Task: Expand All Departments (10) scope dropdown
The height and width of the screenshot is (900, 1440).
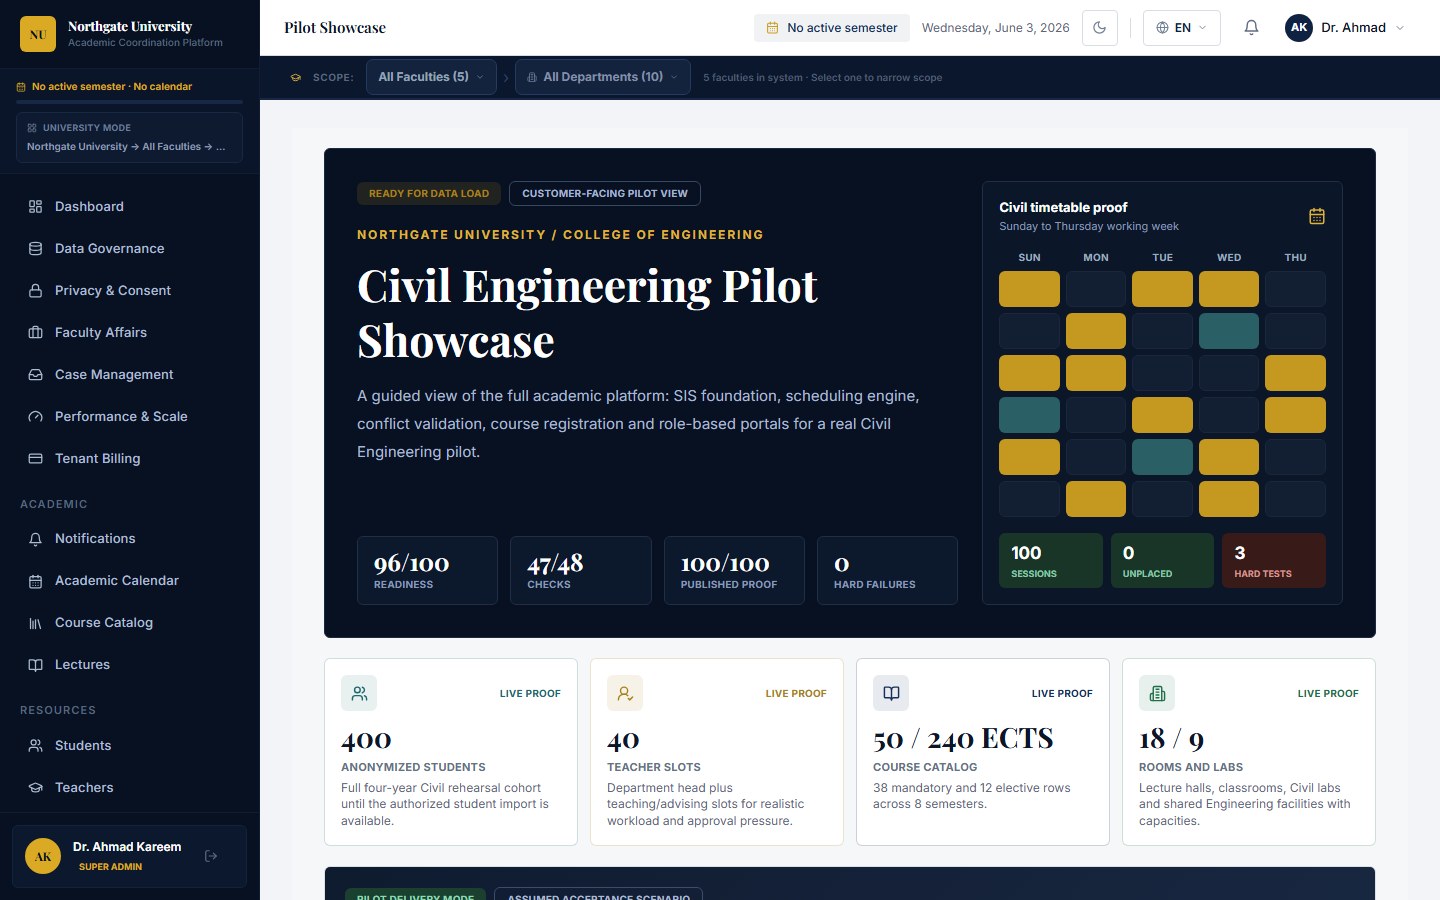Action: pos(603,77)
